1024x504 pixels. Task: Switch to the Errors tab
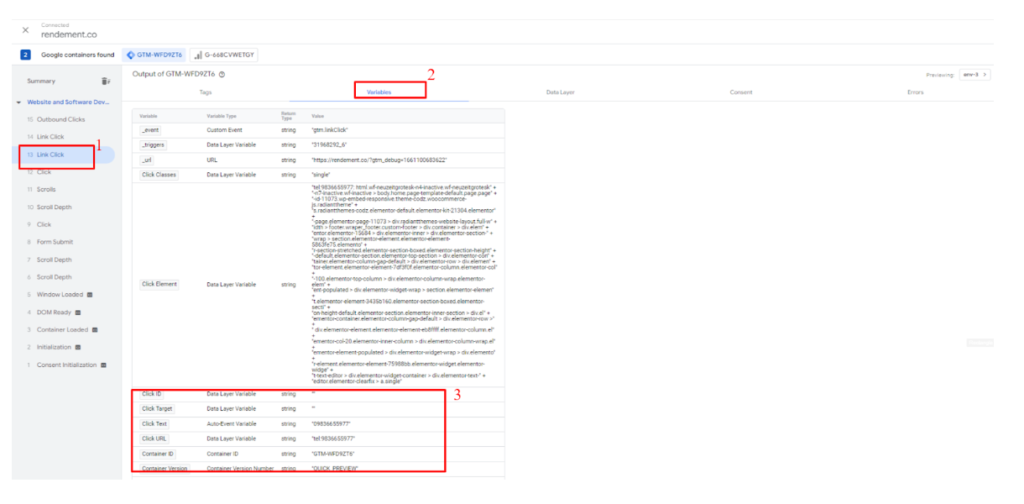[915, 93]
